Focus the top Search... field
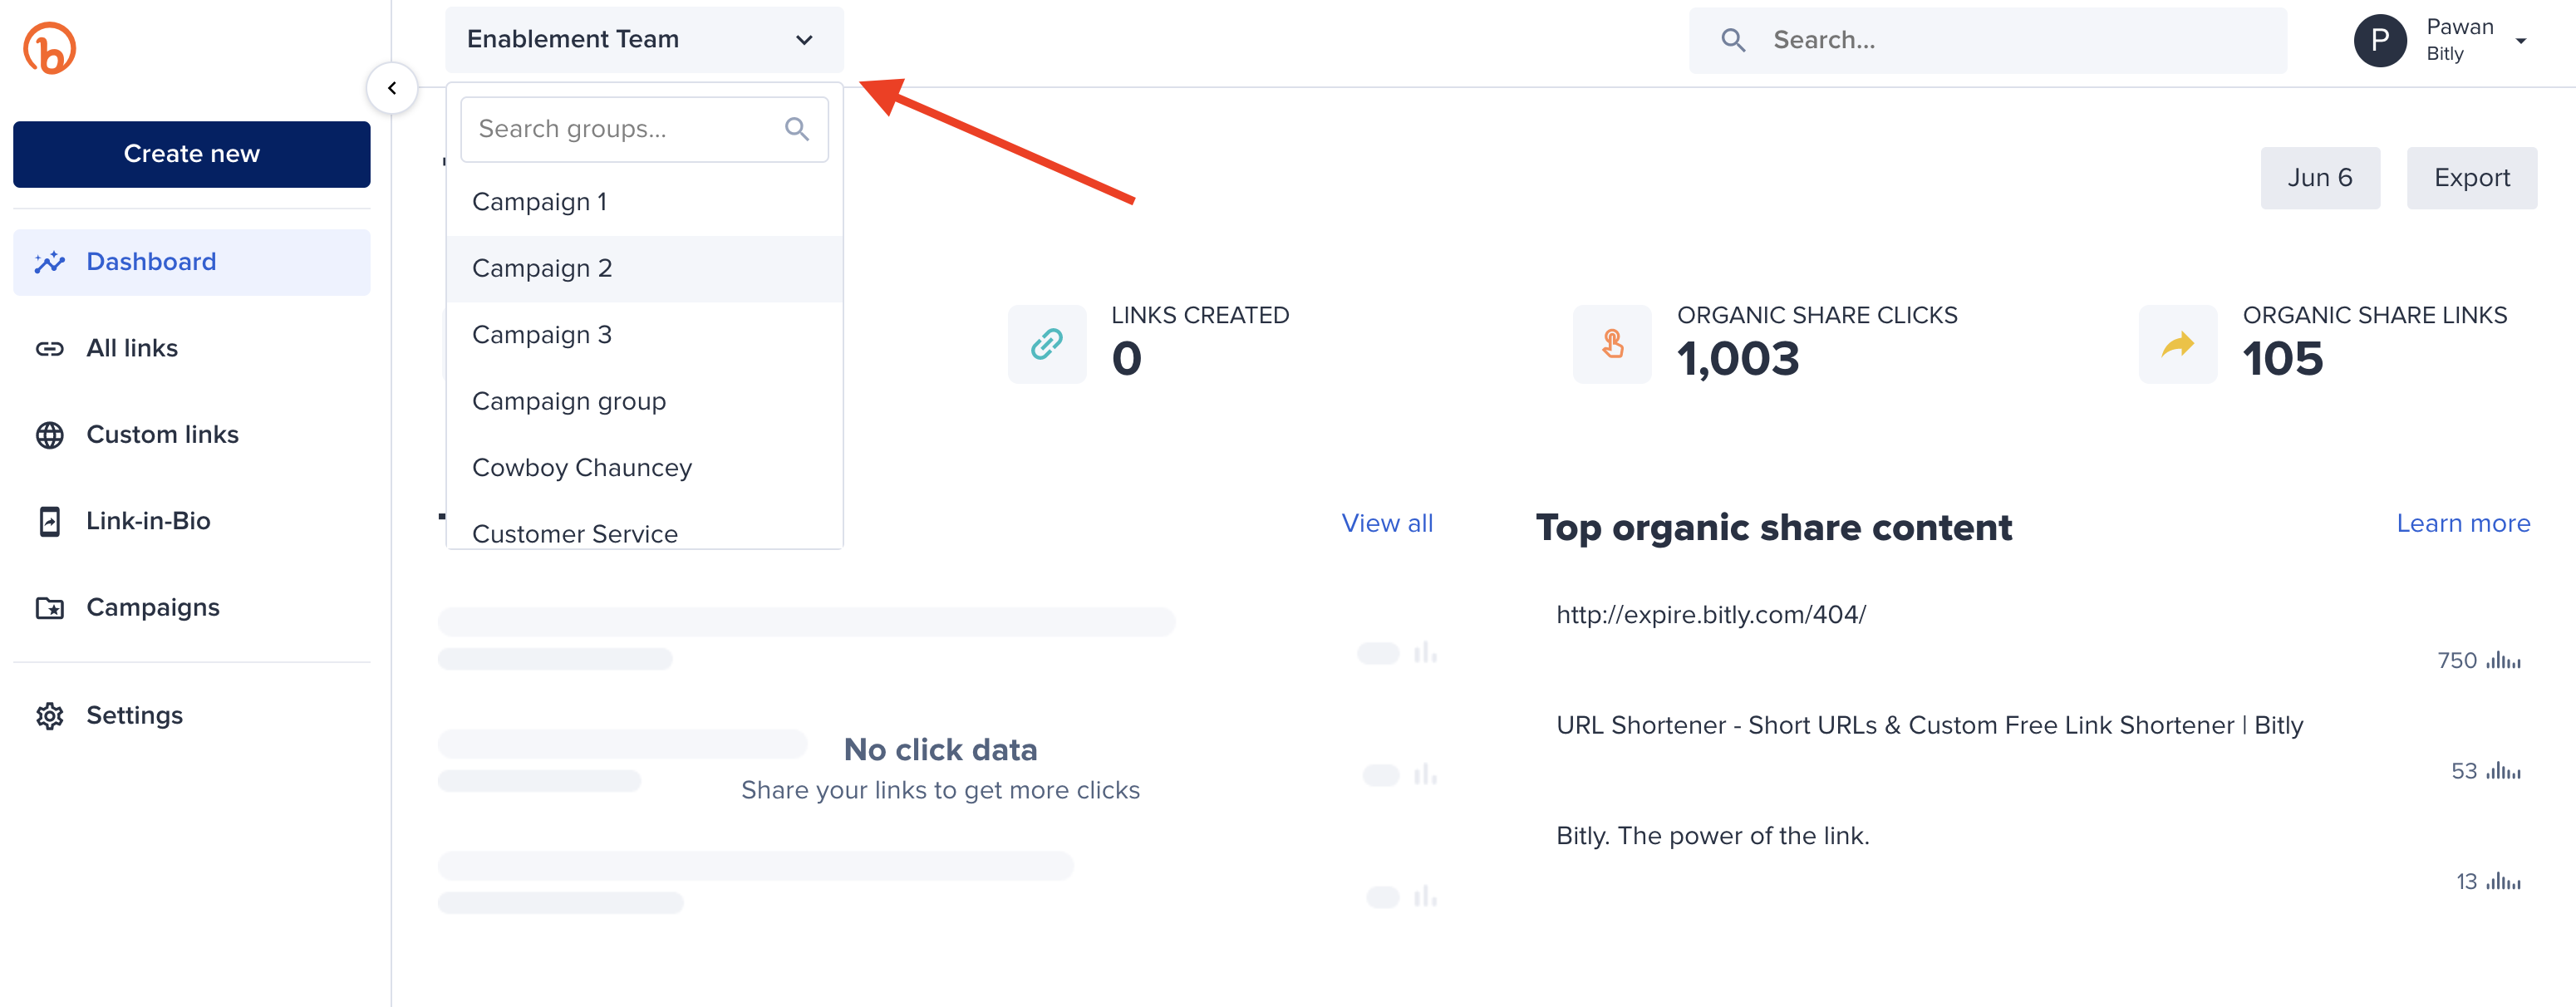Image resolution: width=2576 pixels, height=1007 pixels. (1988, 40)
